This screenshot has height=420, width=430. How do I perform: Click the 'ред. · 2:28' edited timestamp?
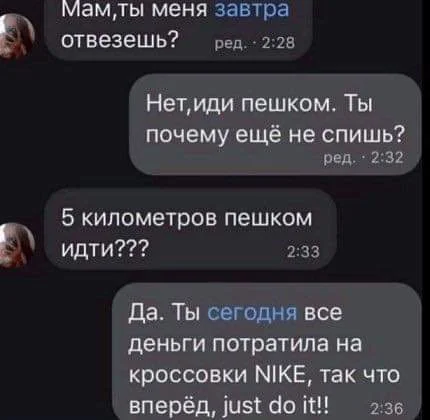point(254,43)
